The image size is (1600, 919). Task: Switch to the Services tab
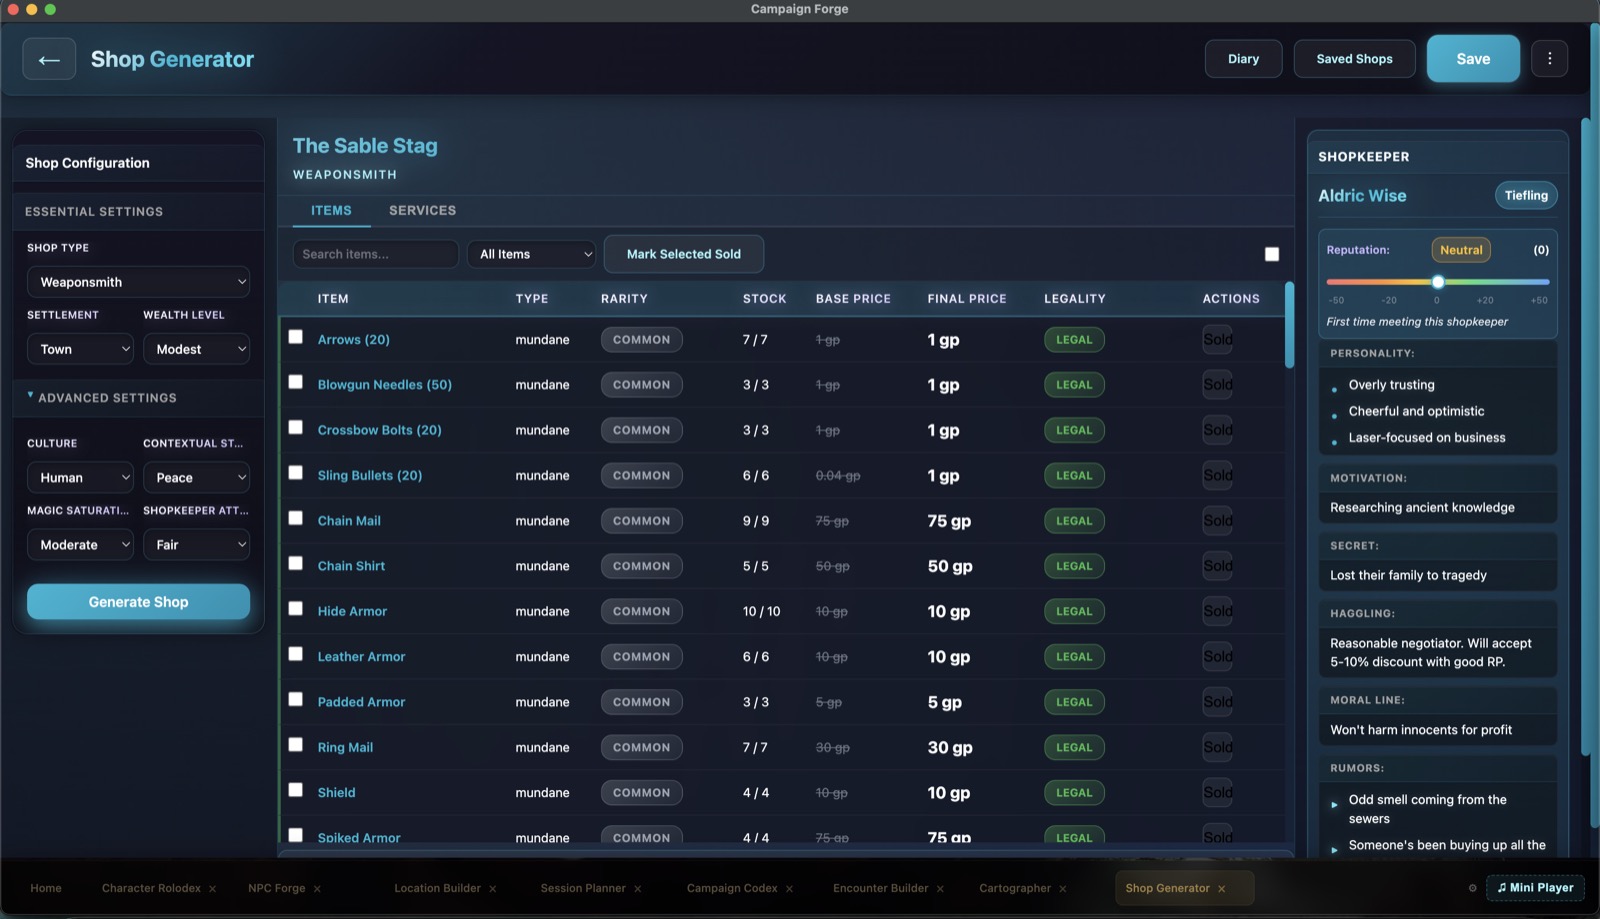coord(422,210)
